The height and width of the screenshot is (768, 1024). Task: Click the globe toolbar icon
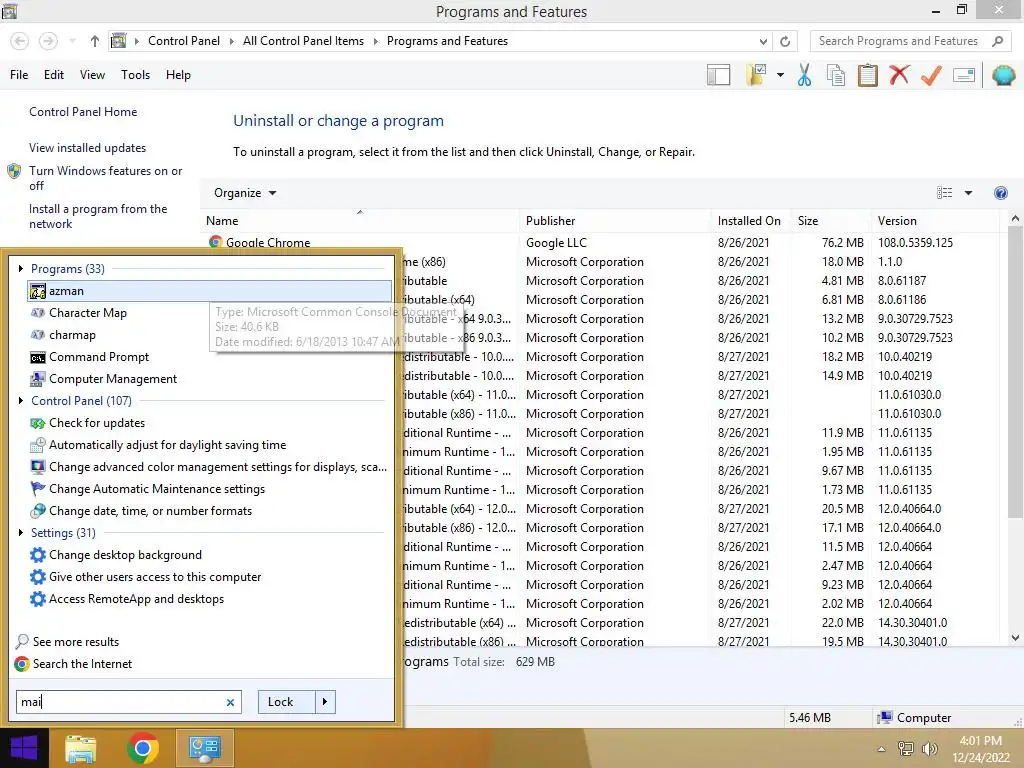click(x=1004, y=75)
